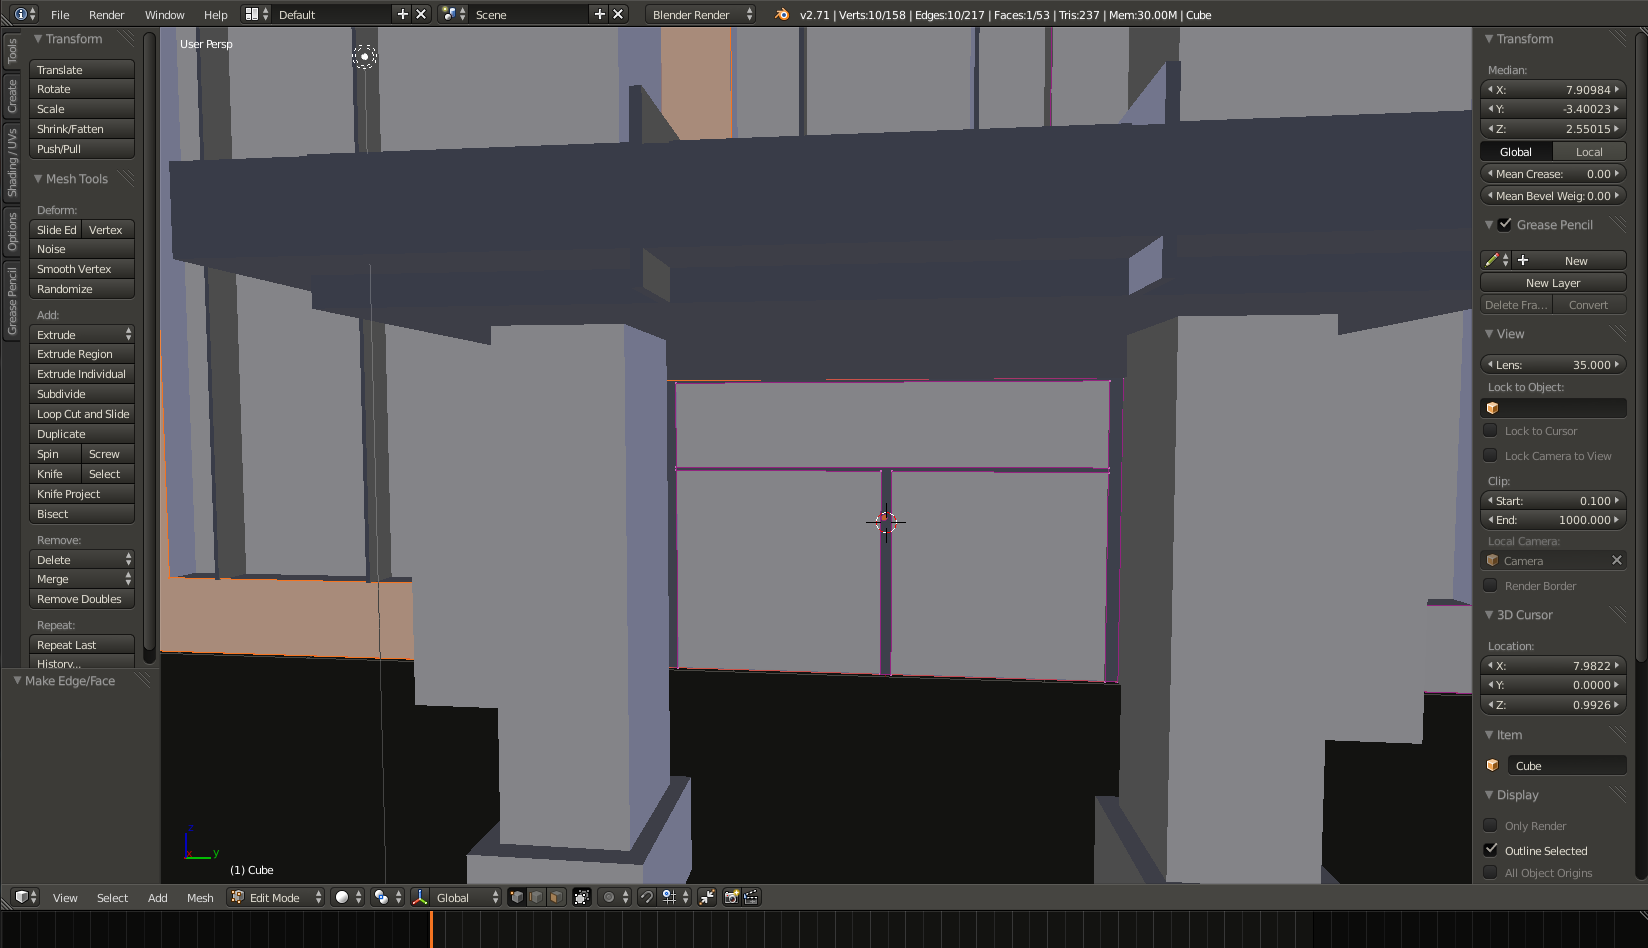Switch to face select mode icon

click(x=556, y=897)
